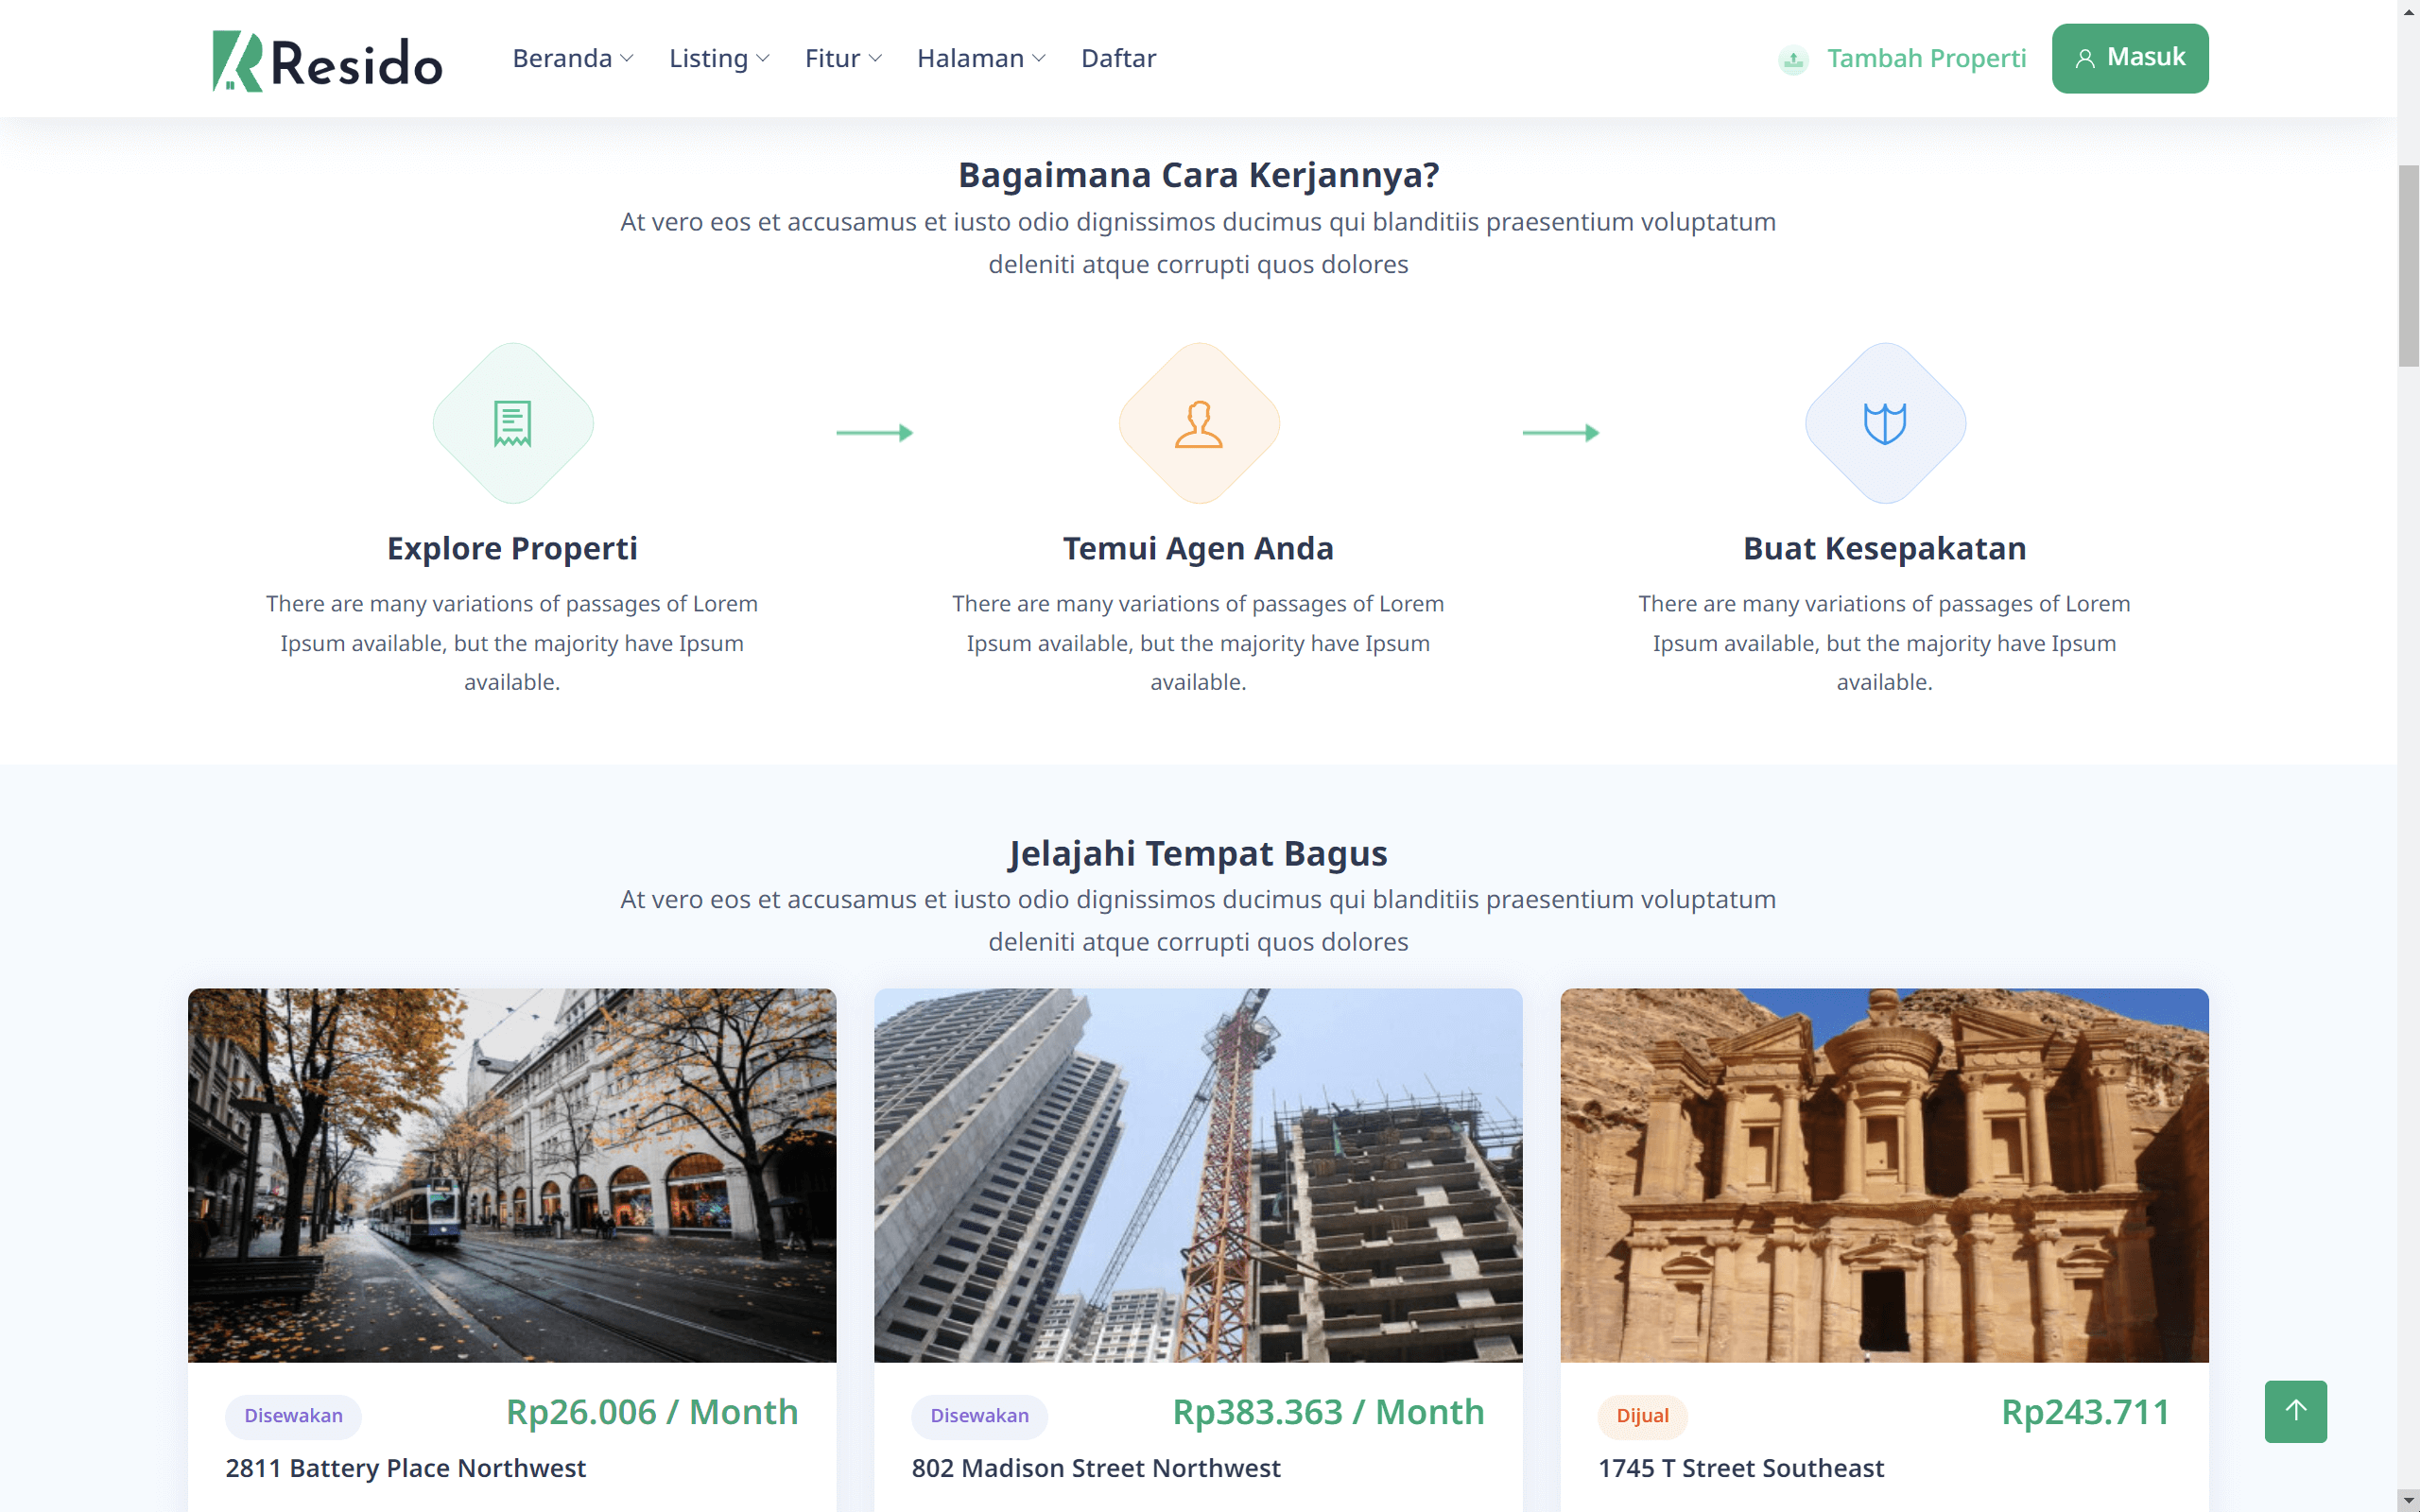
Task: Click the Masuk login button
Action: pos(2129,58)
